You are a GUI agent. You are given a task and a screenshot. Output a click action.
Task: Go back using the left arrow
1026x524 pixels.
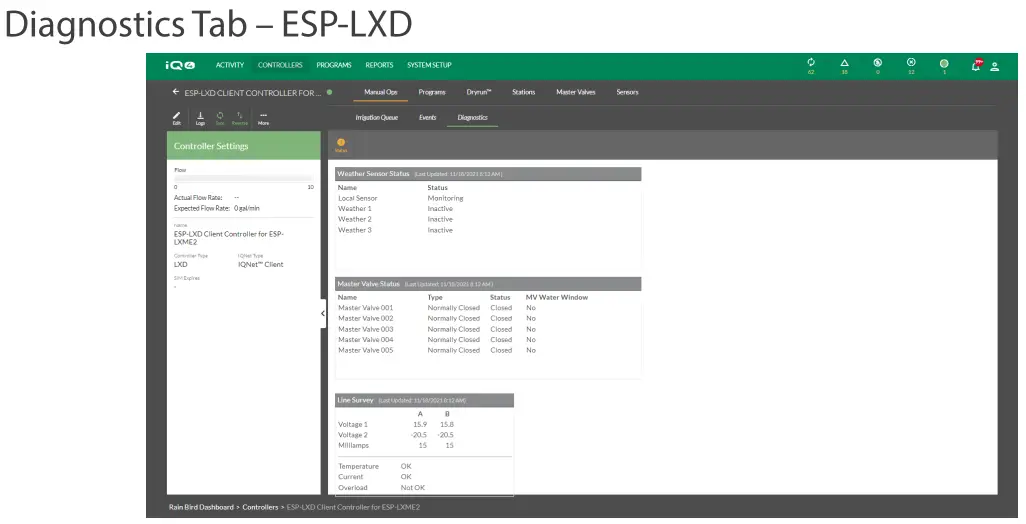[175, 92]
